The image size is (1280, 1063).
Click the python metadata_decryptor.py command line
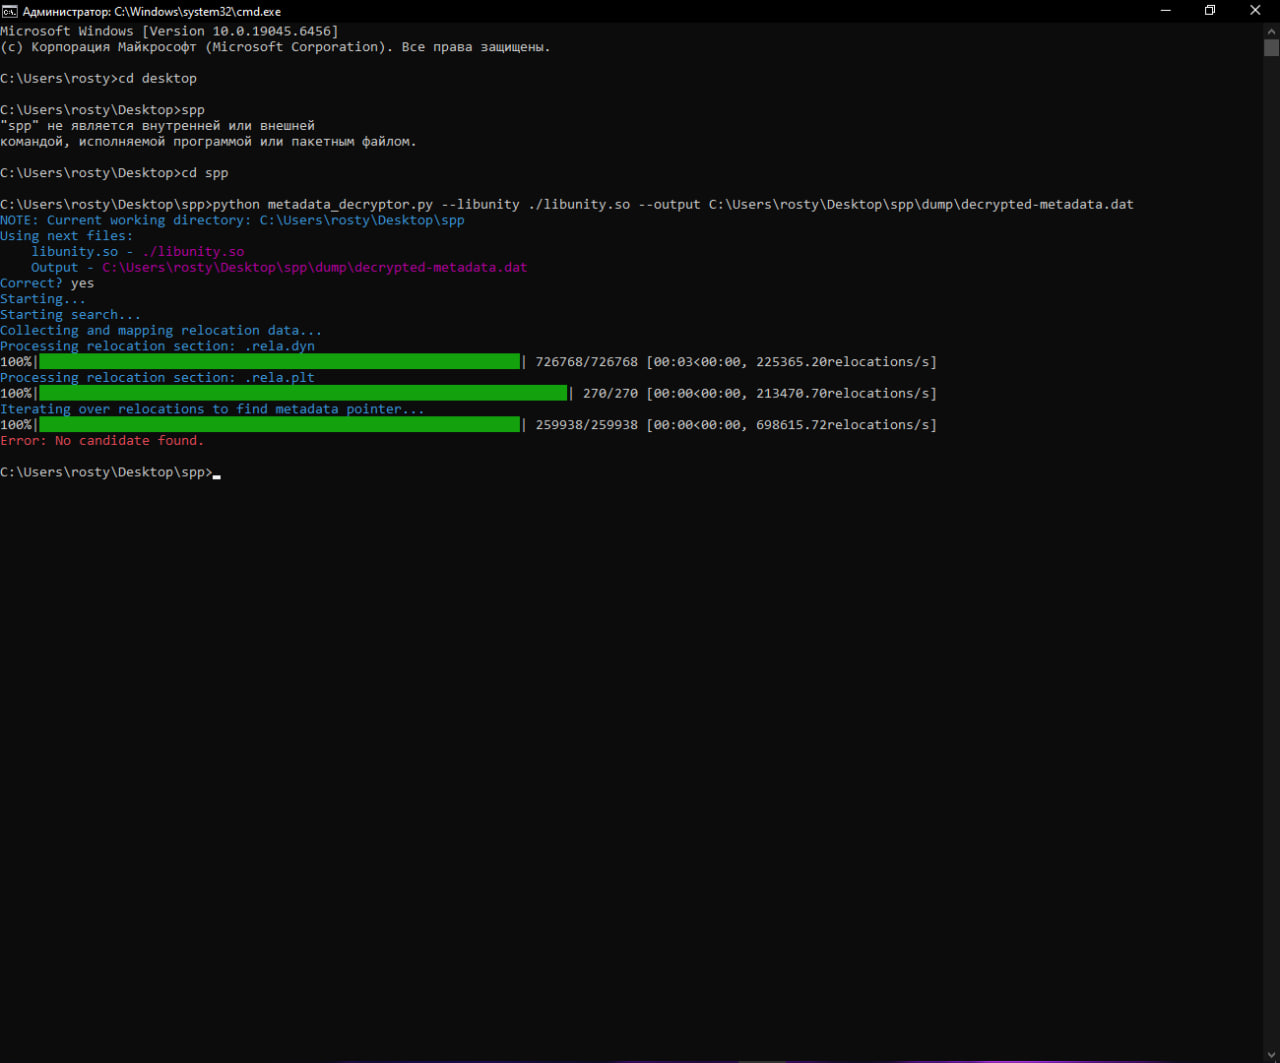pyautogui.click(x=670, y=204)
